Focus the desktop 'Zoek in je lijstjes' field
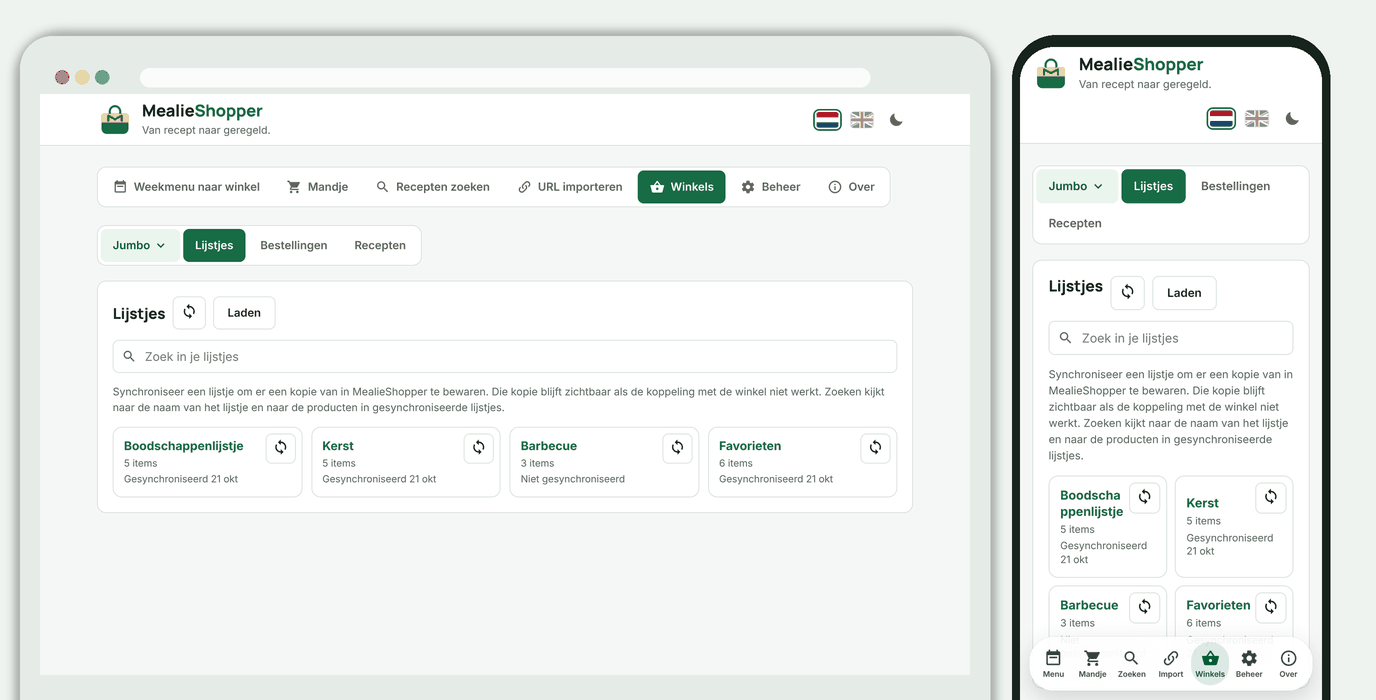This screenshot has height=700, width=1376. pos(505,356)
